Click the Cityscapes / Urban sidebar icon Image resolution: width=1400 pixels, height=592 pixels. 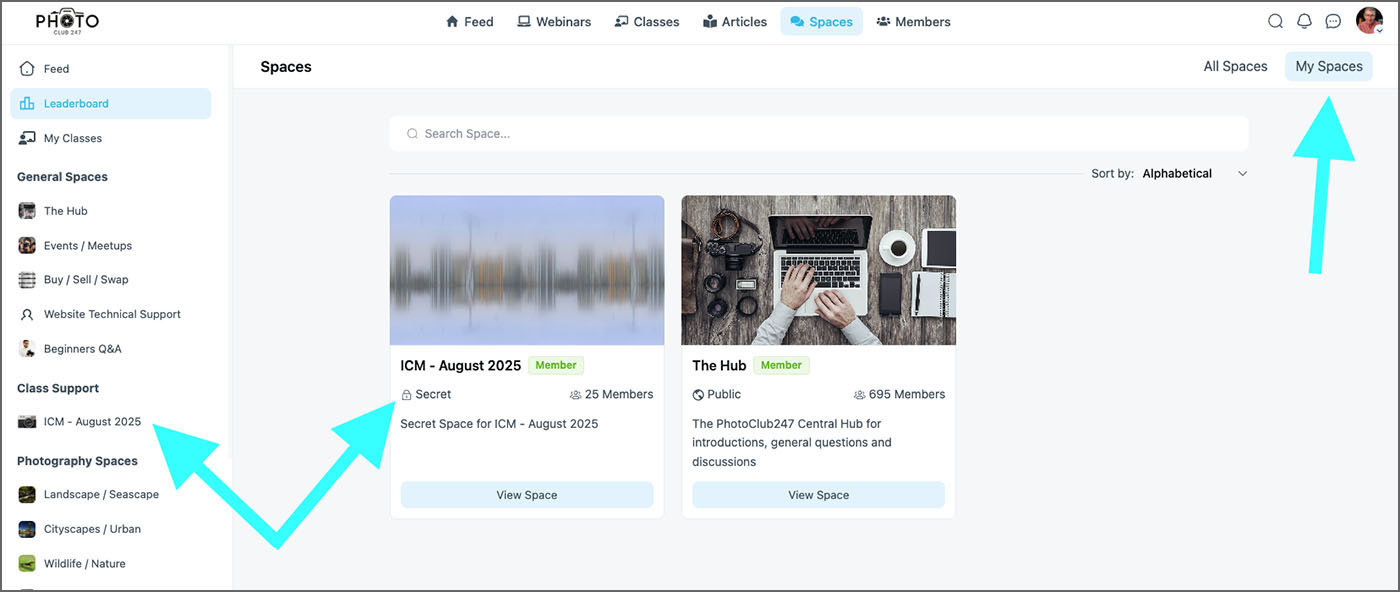27,529
